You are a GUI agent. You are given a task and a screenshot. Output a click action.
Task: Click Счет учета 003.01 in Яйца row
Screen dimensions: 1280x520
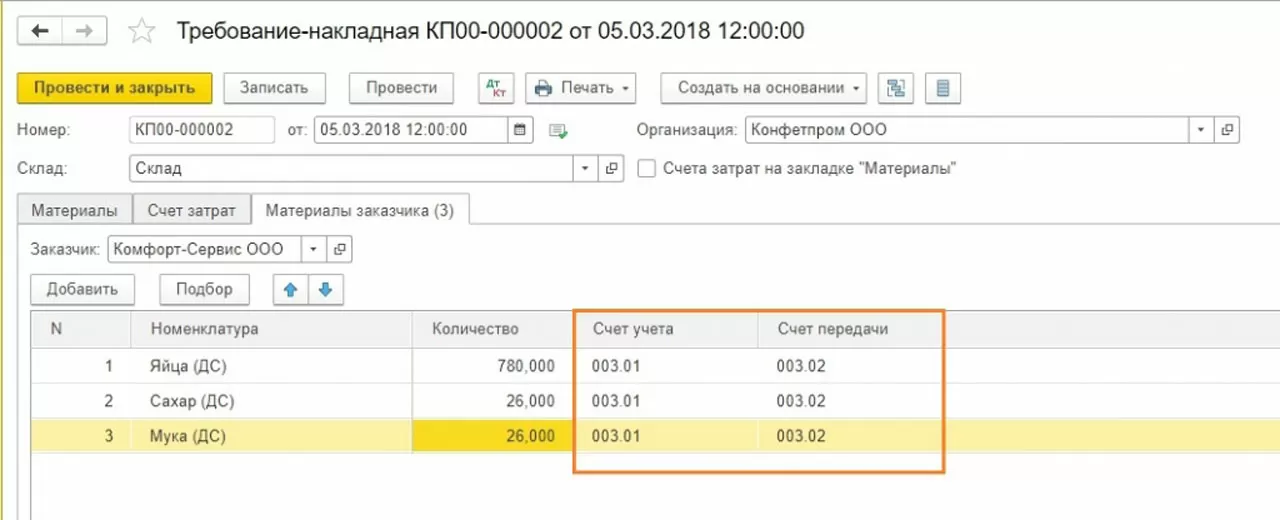[666, 366]
